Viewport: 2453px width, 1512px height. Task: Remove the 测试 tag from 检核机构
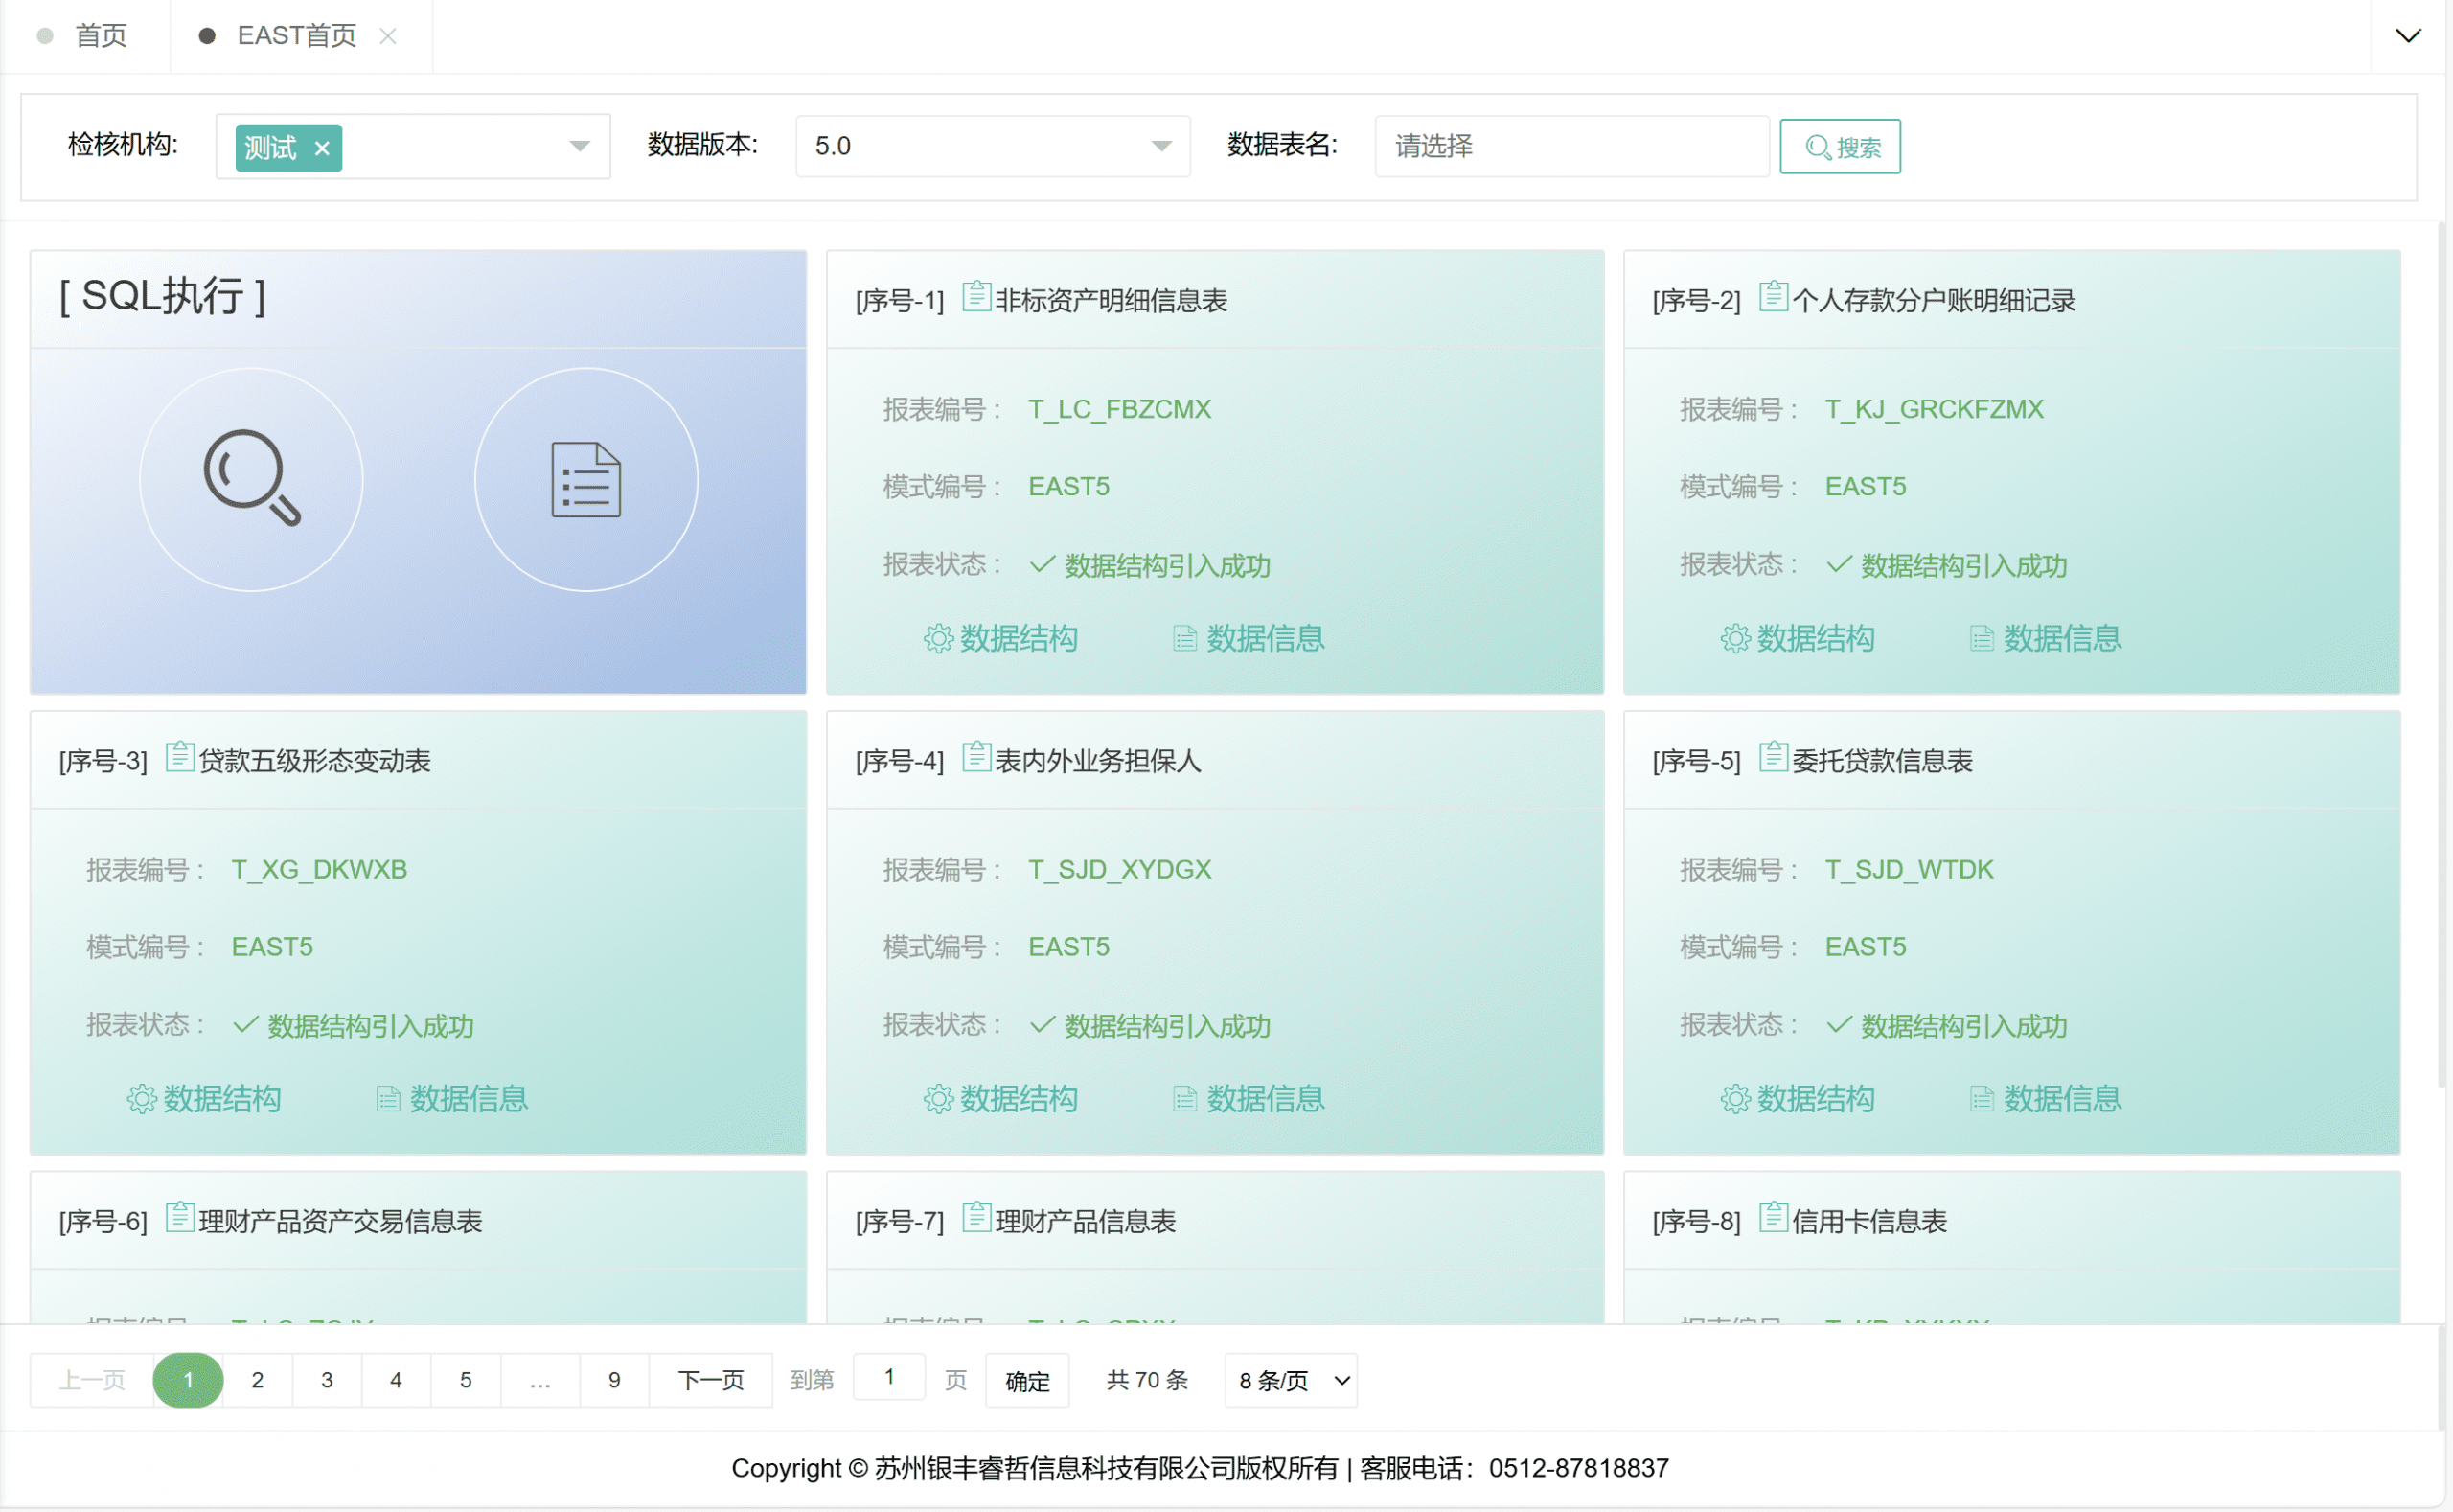coord(322,148)
